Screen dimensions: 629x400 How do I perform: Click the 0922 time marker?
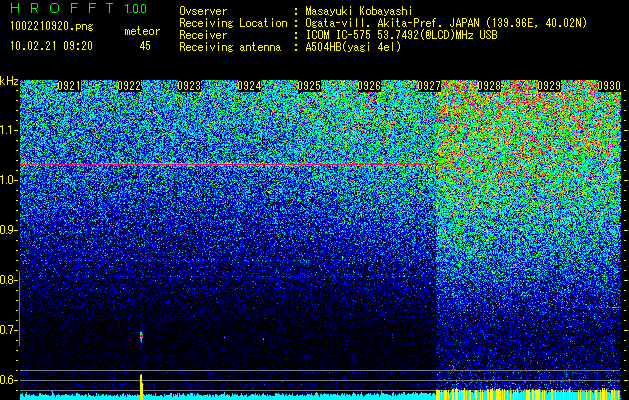[x=129, y=86]
